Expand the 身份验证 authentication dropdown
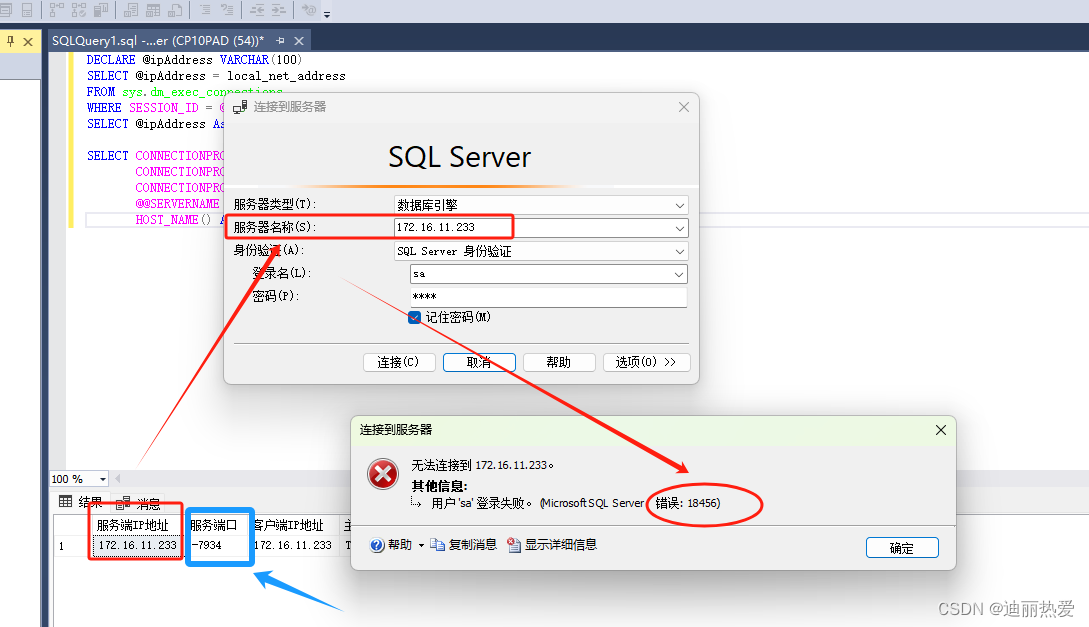The height and width of the screenshot is (627, 1089). [679, 251]
